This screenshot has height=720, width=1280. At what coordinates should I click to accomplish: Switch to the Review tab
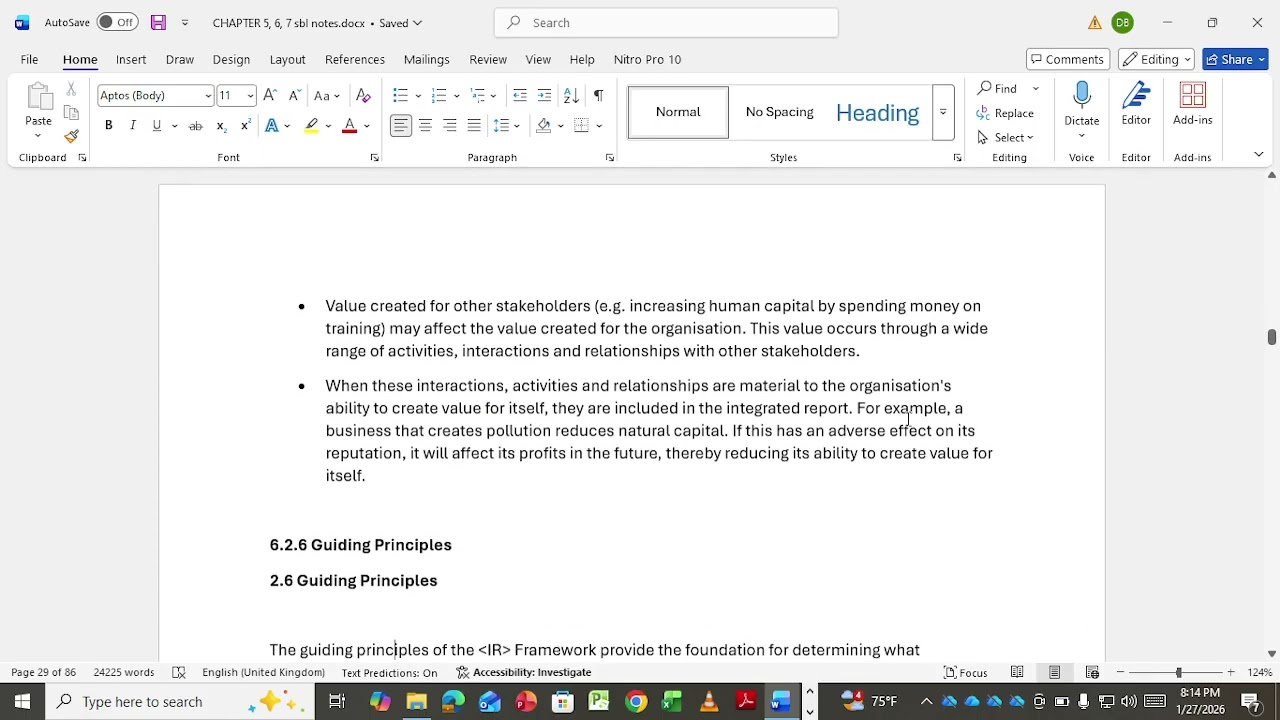[488, 59]
